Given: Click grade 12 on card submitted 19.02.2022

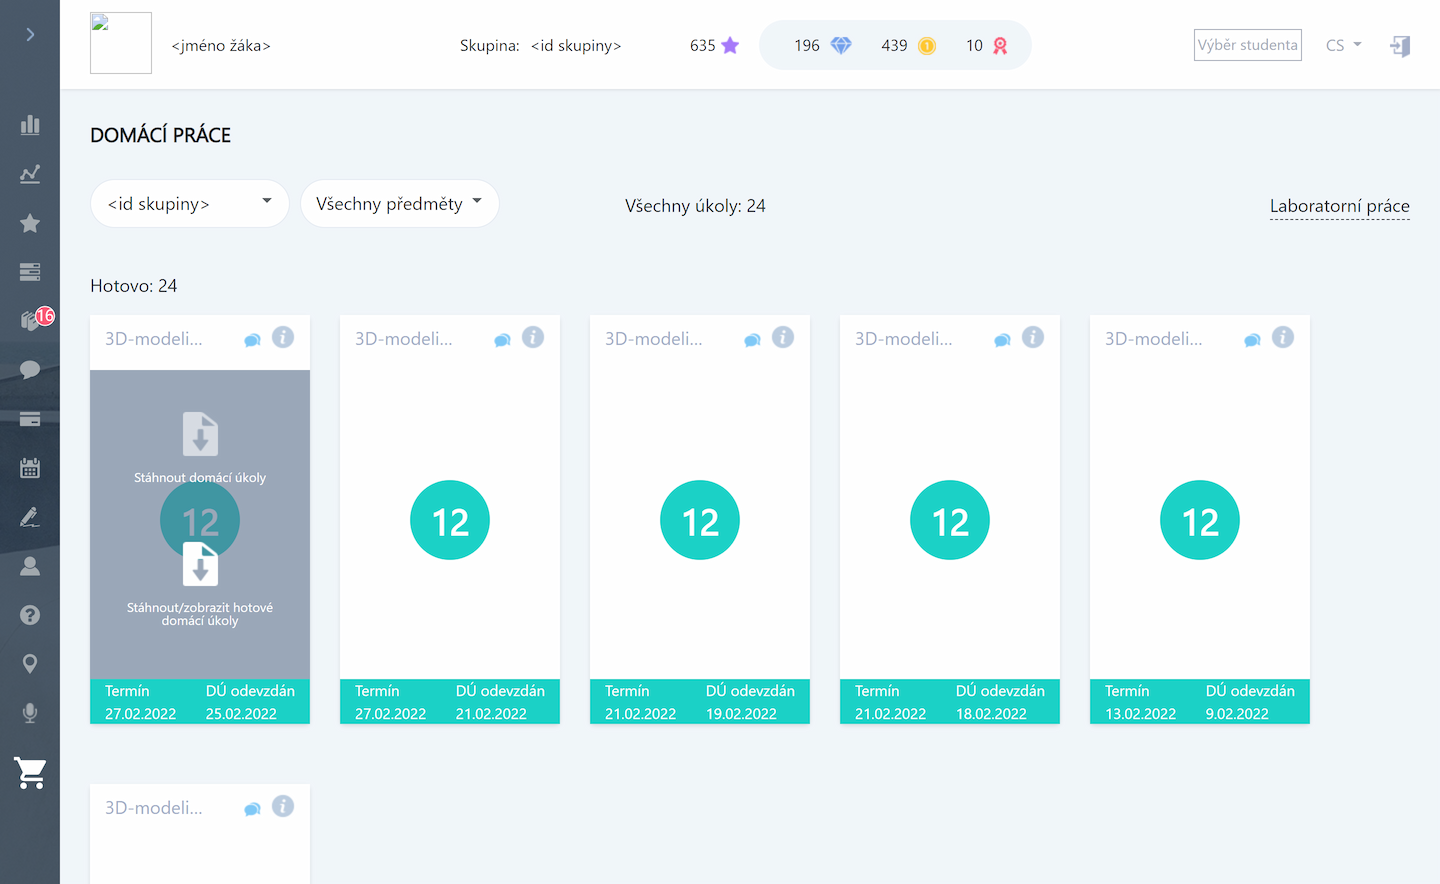Looking at the screenshot, I should point(700,520).
